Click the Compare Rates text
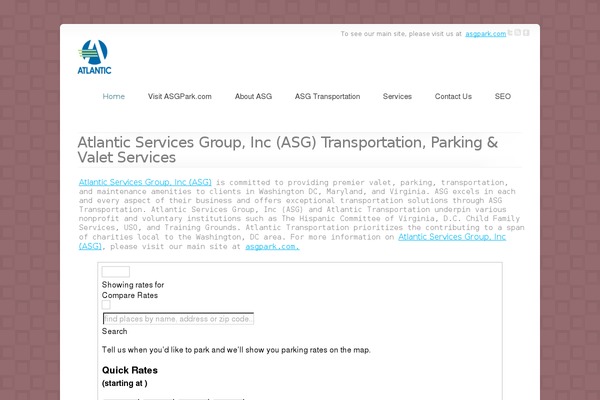 pos(130,295)
